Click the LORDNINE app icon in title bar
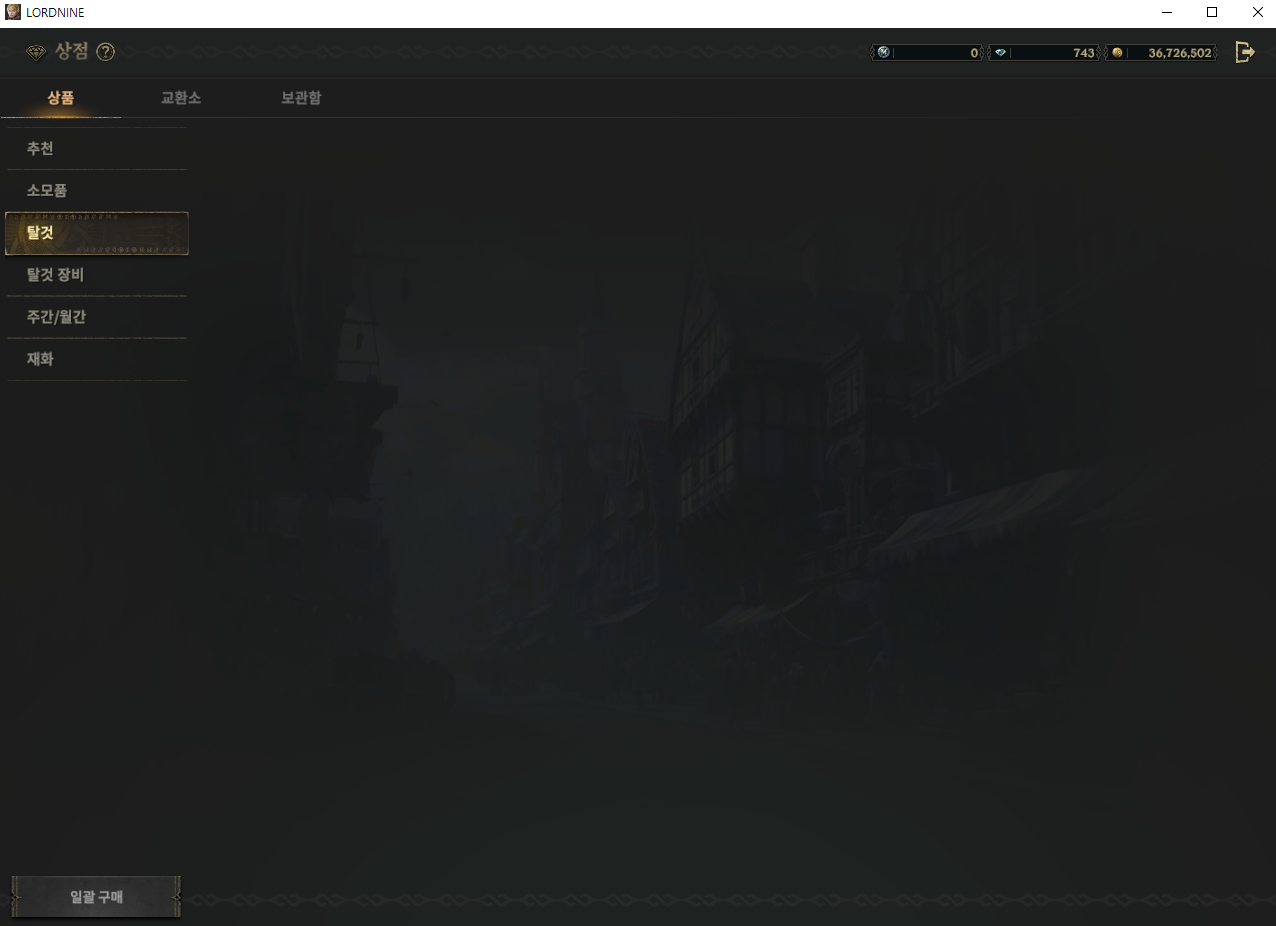This screenshot has height=926, width=1276. click(x=13, y=12)
